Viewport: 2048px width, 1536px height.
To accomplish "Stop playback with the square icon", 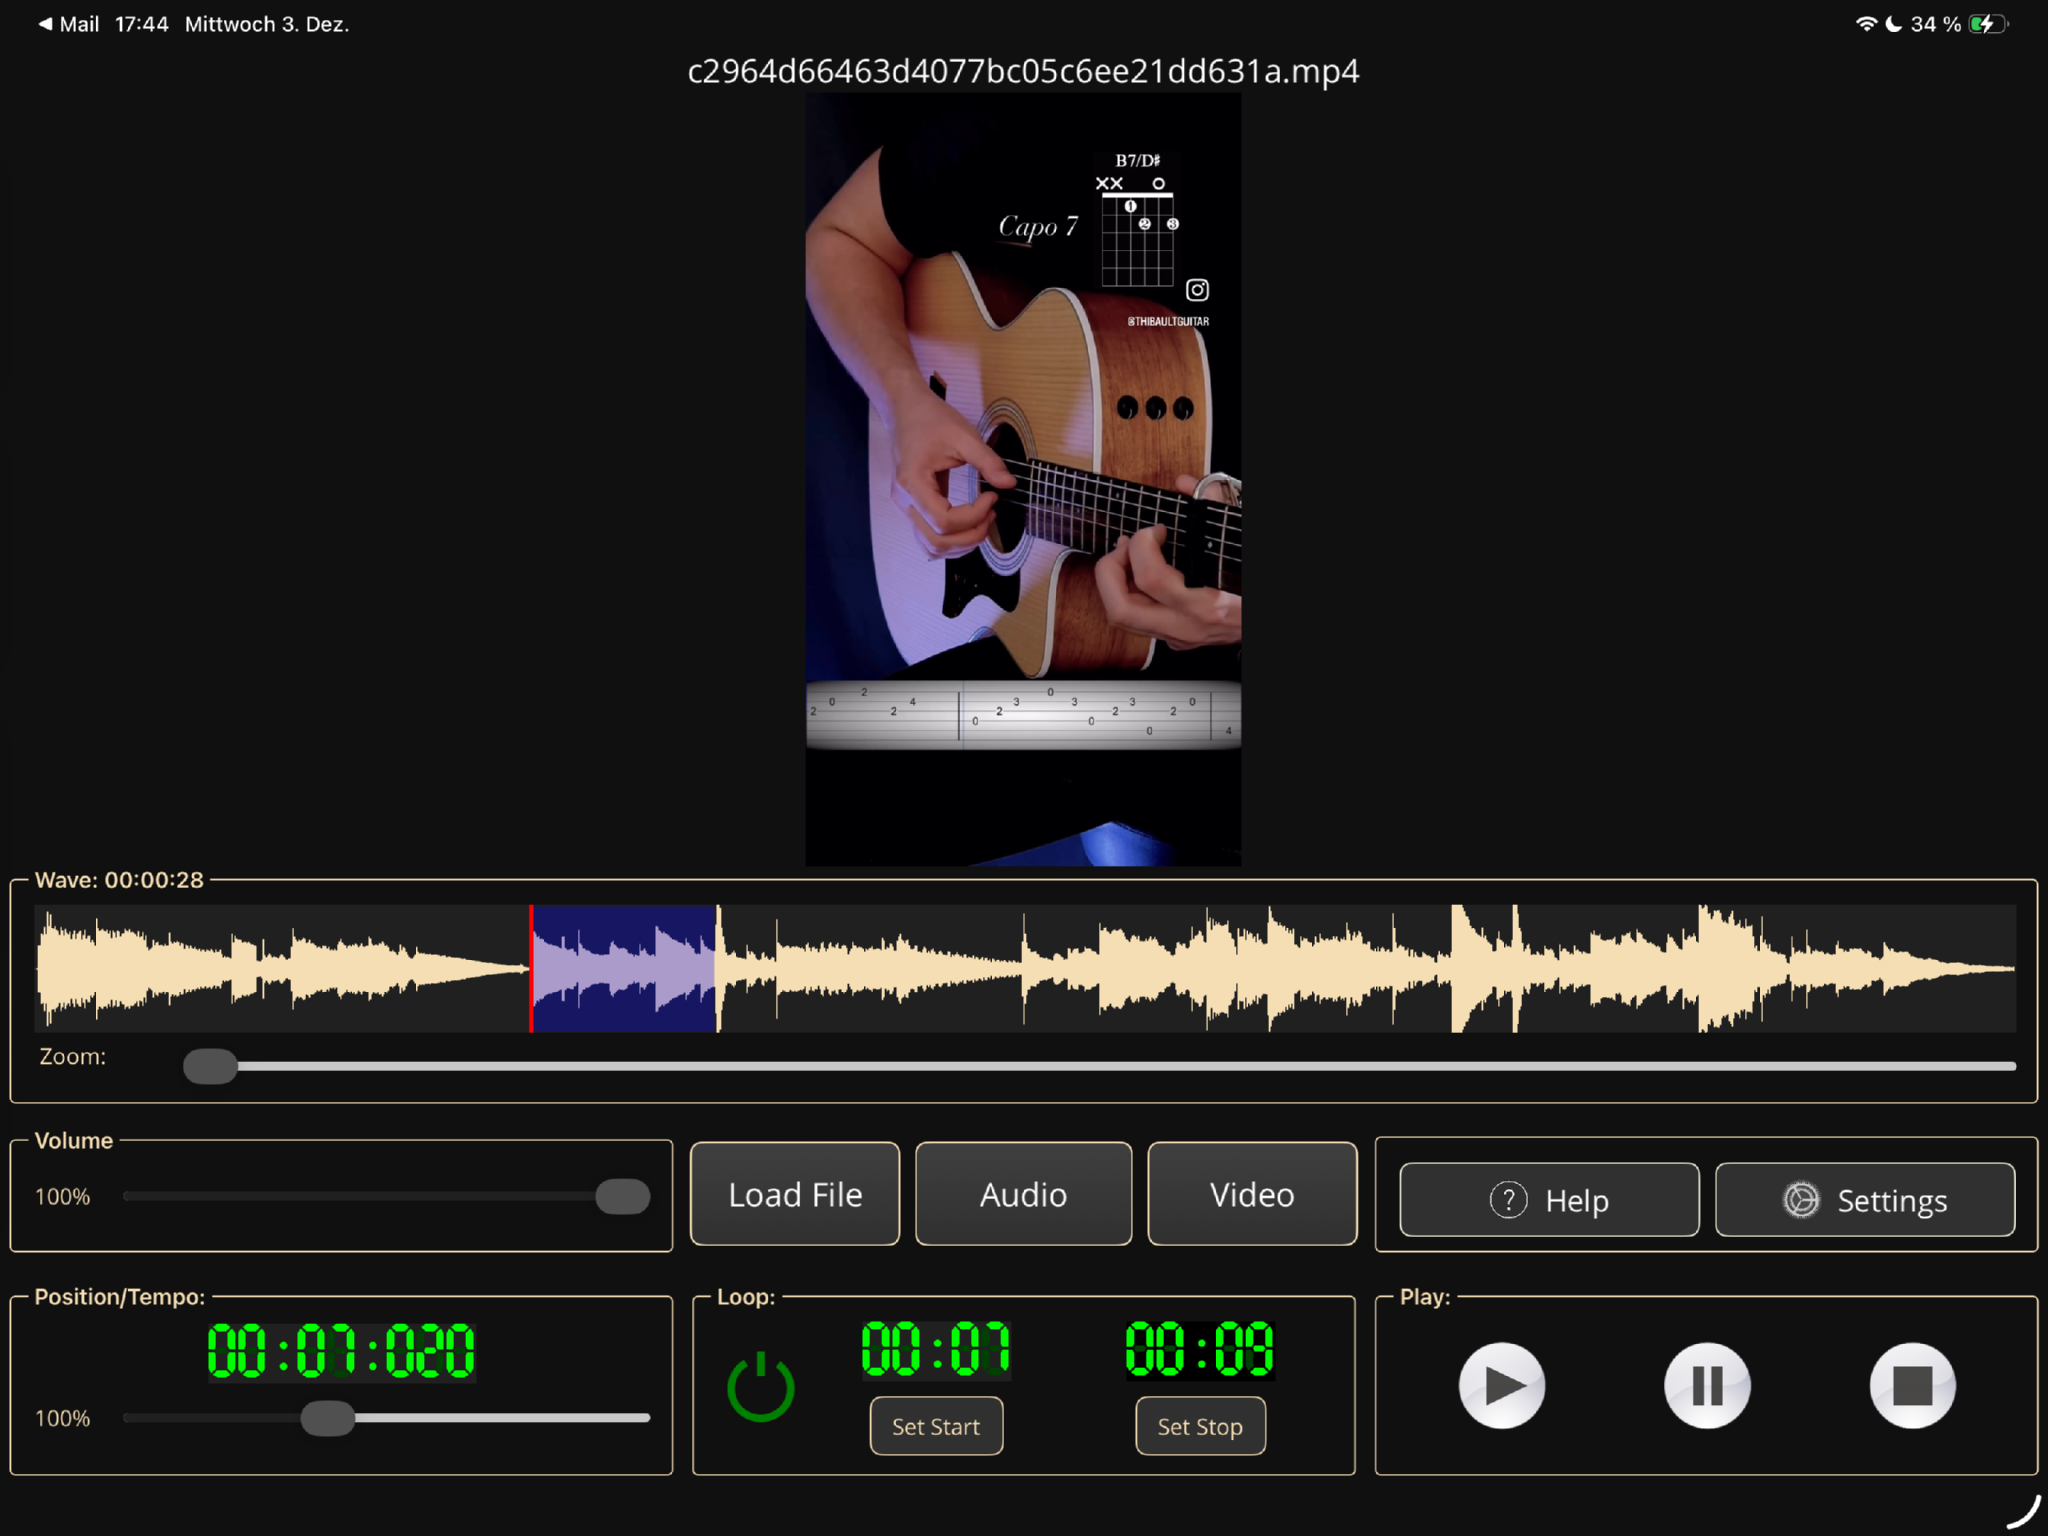I will coord(1912,1386).
